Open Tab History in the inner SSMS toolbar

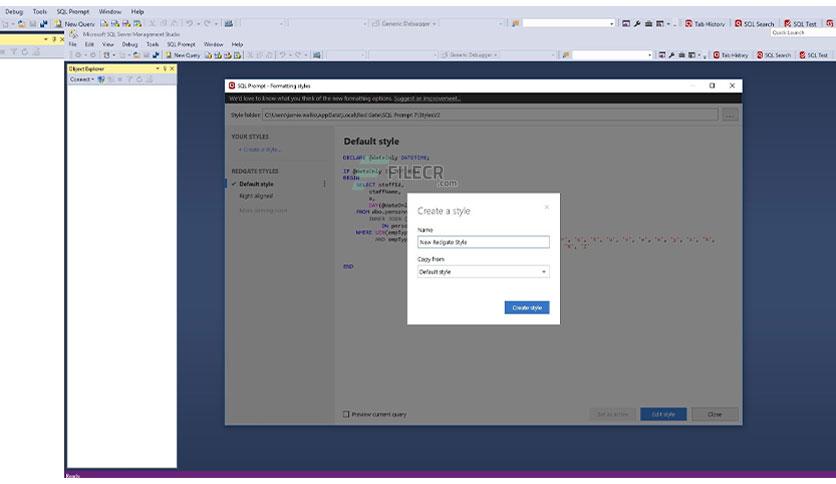[x=730, y=55]
